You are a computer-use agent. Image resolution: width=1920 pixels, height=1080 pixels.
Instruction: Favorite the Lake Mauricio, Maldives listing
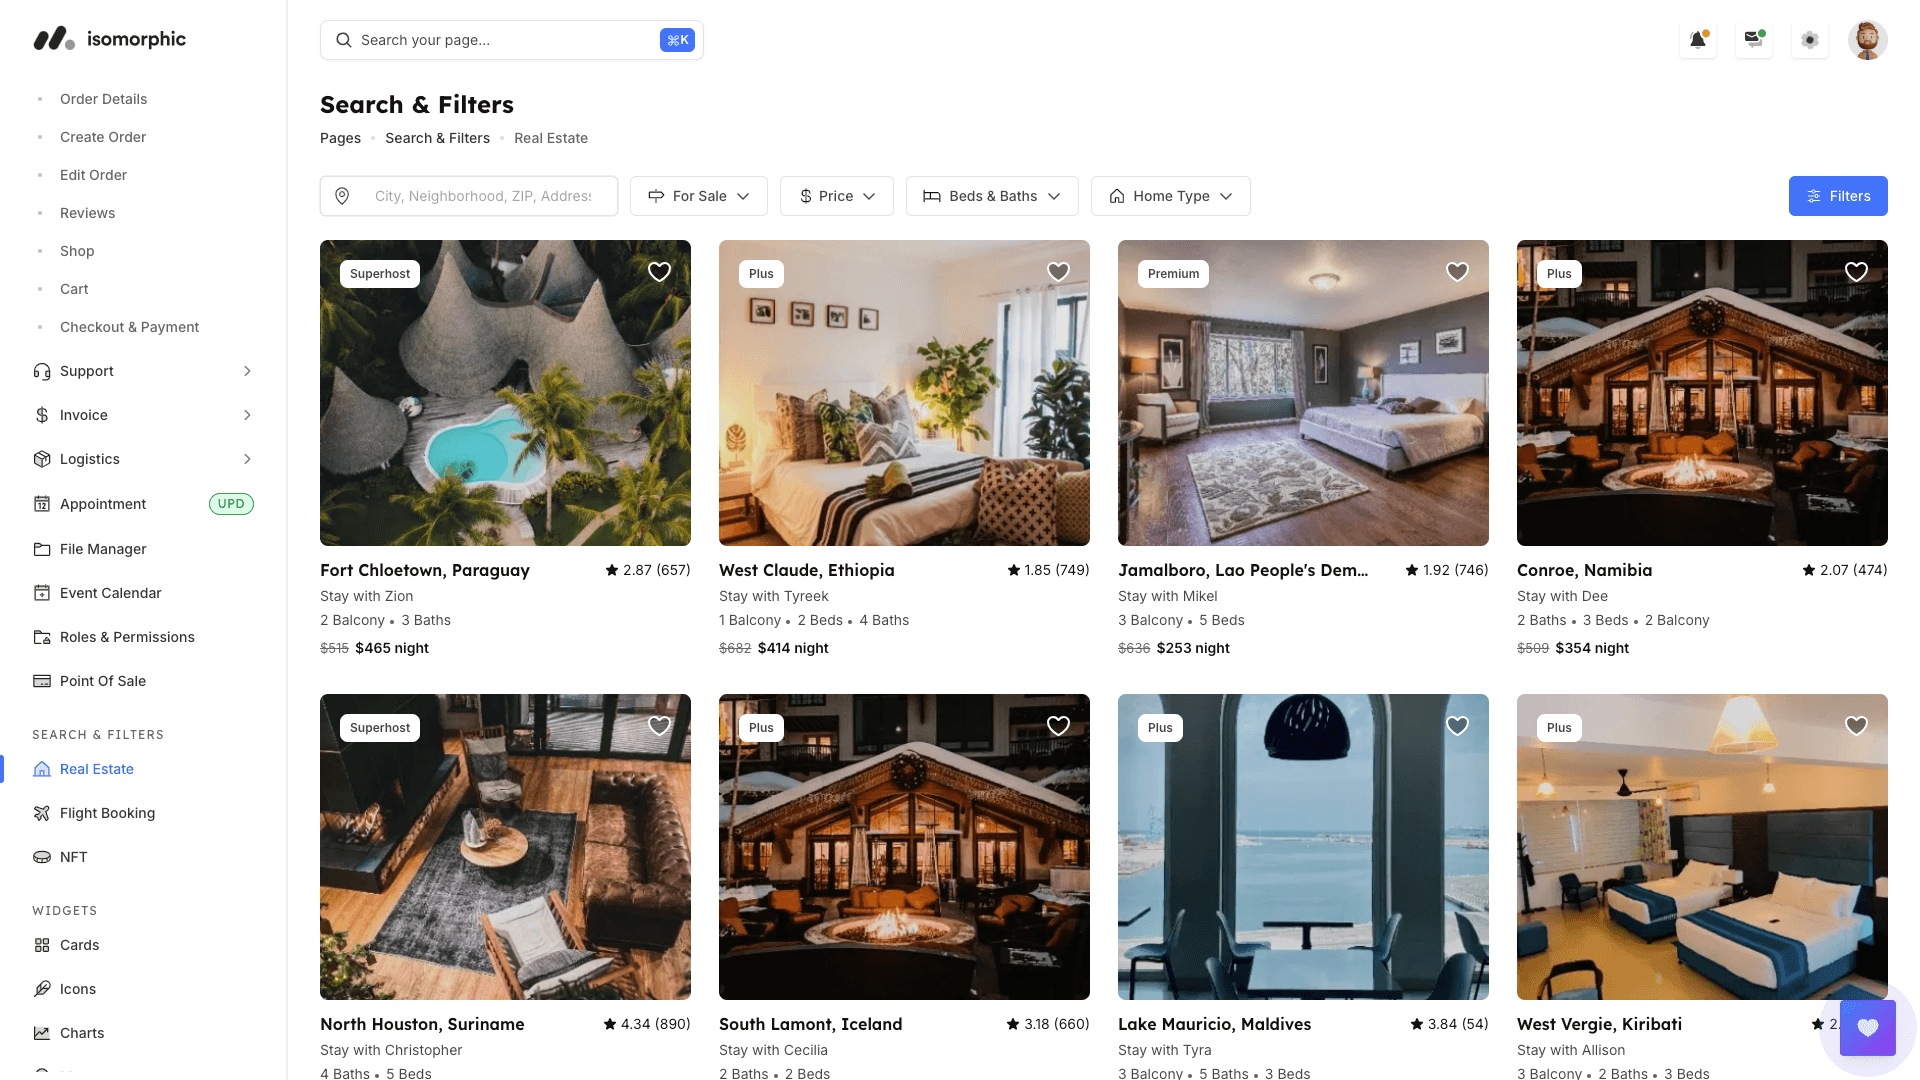click(1457, 726)
